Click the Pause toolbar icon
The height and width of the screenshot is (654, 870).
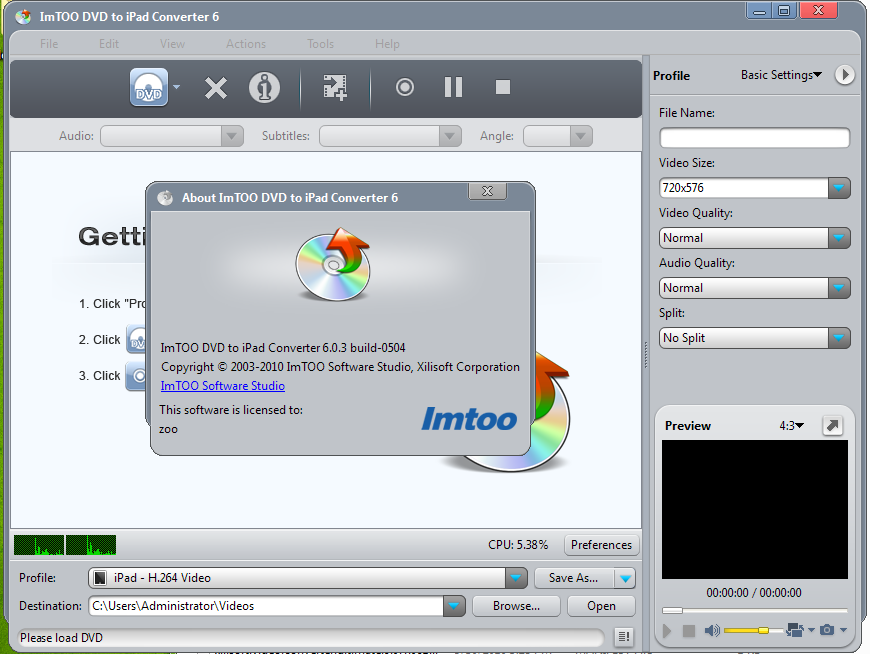[x=453, y=87]
